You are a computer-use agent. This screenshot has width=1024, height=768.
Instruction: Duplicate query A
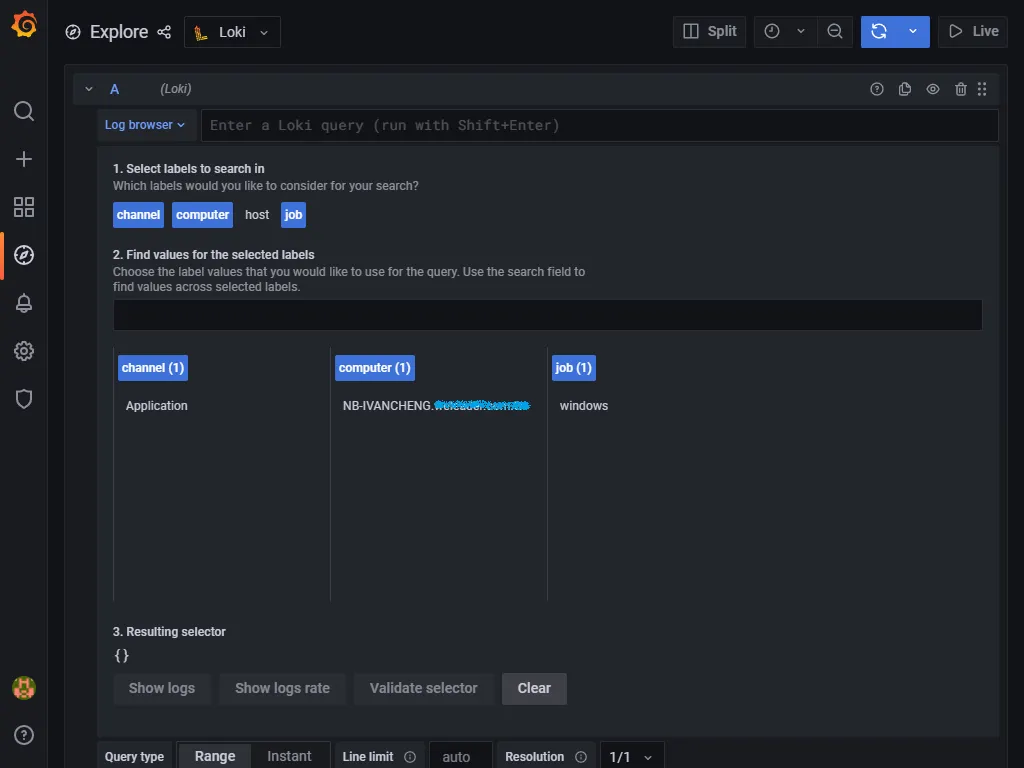coord(904,89)
